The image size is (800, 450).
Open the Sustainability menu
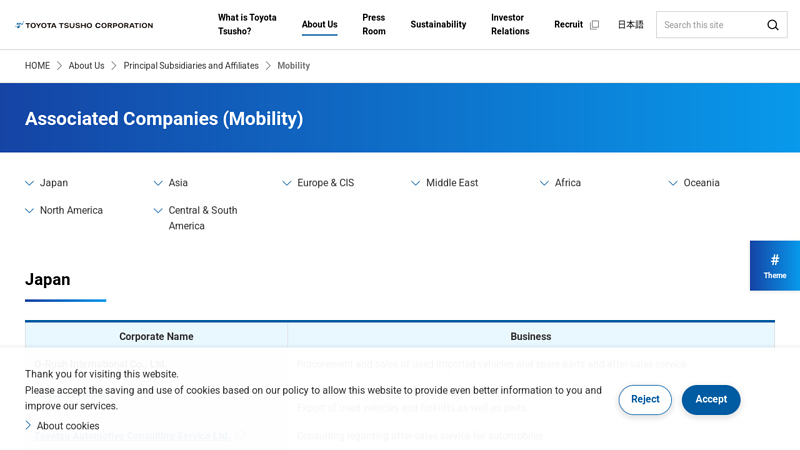[438, 25]
